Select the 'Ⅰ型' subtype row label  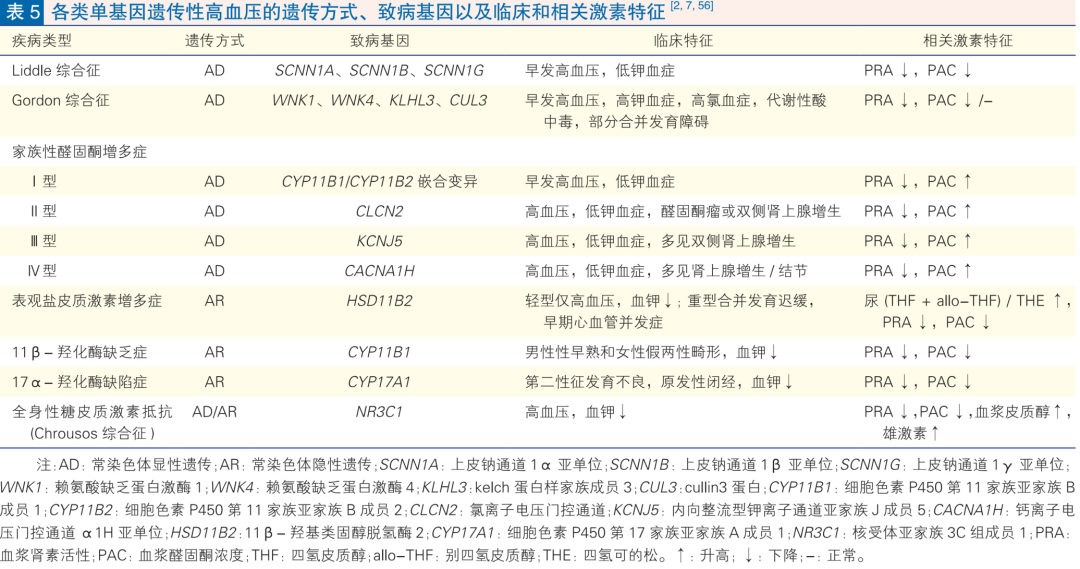[44, 182]
